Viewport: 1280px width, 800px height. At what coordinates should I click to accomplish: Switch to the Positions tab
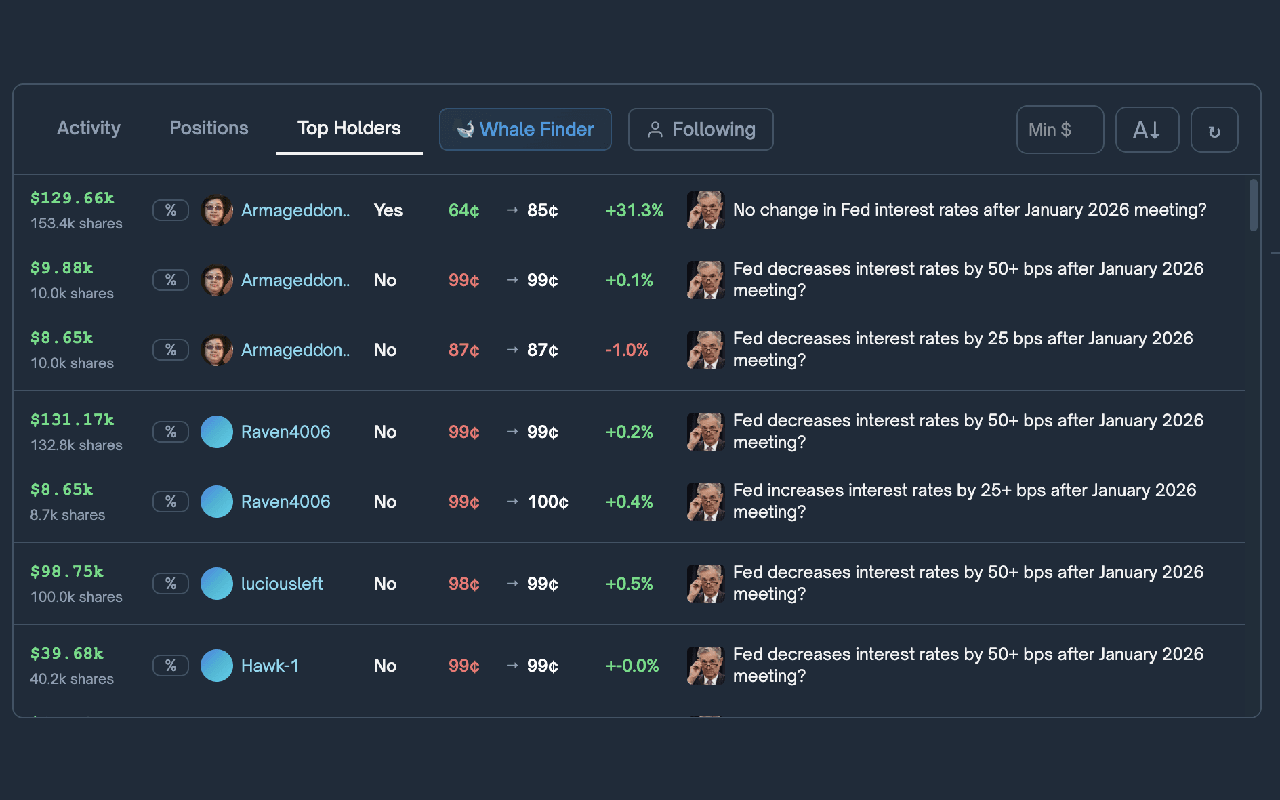pos(209,128)
